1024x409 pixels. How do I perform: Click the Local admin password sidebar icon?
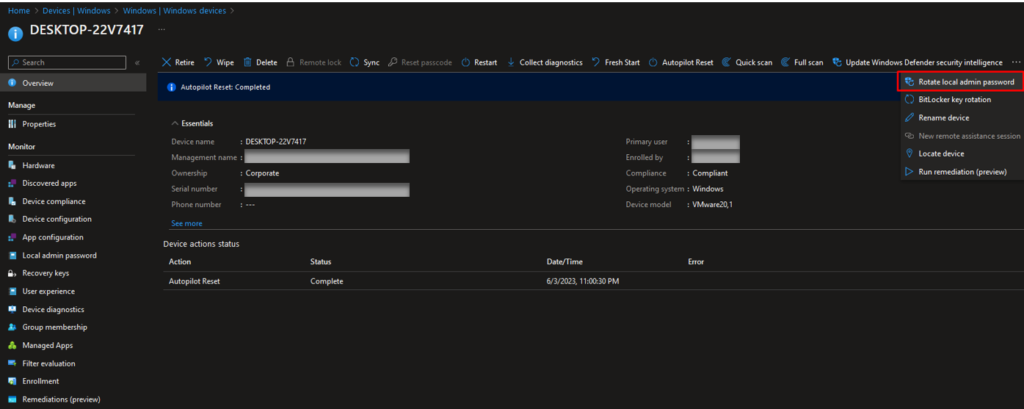tap(12, 255)
